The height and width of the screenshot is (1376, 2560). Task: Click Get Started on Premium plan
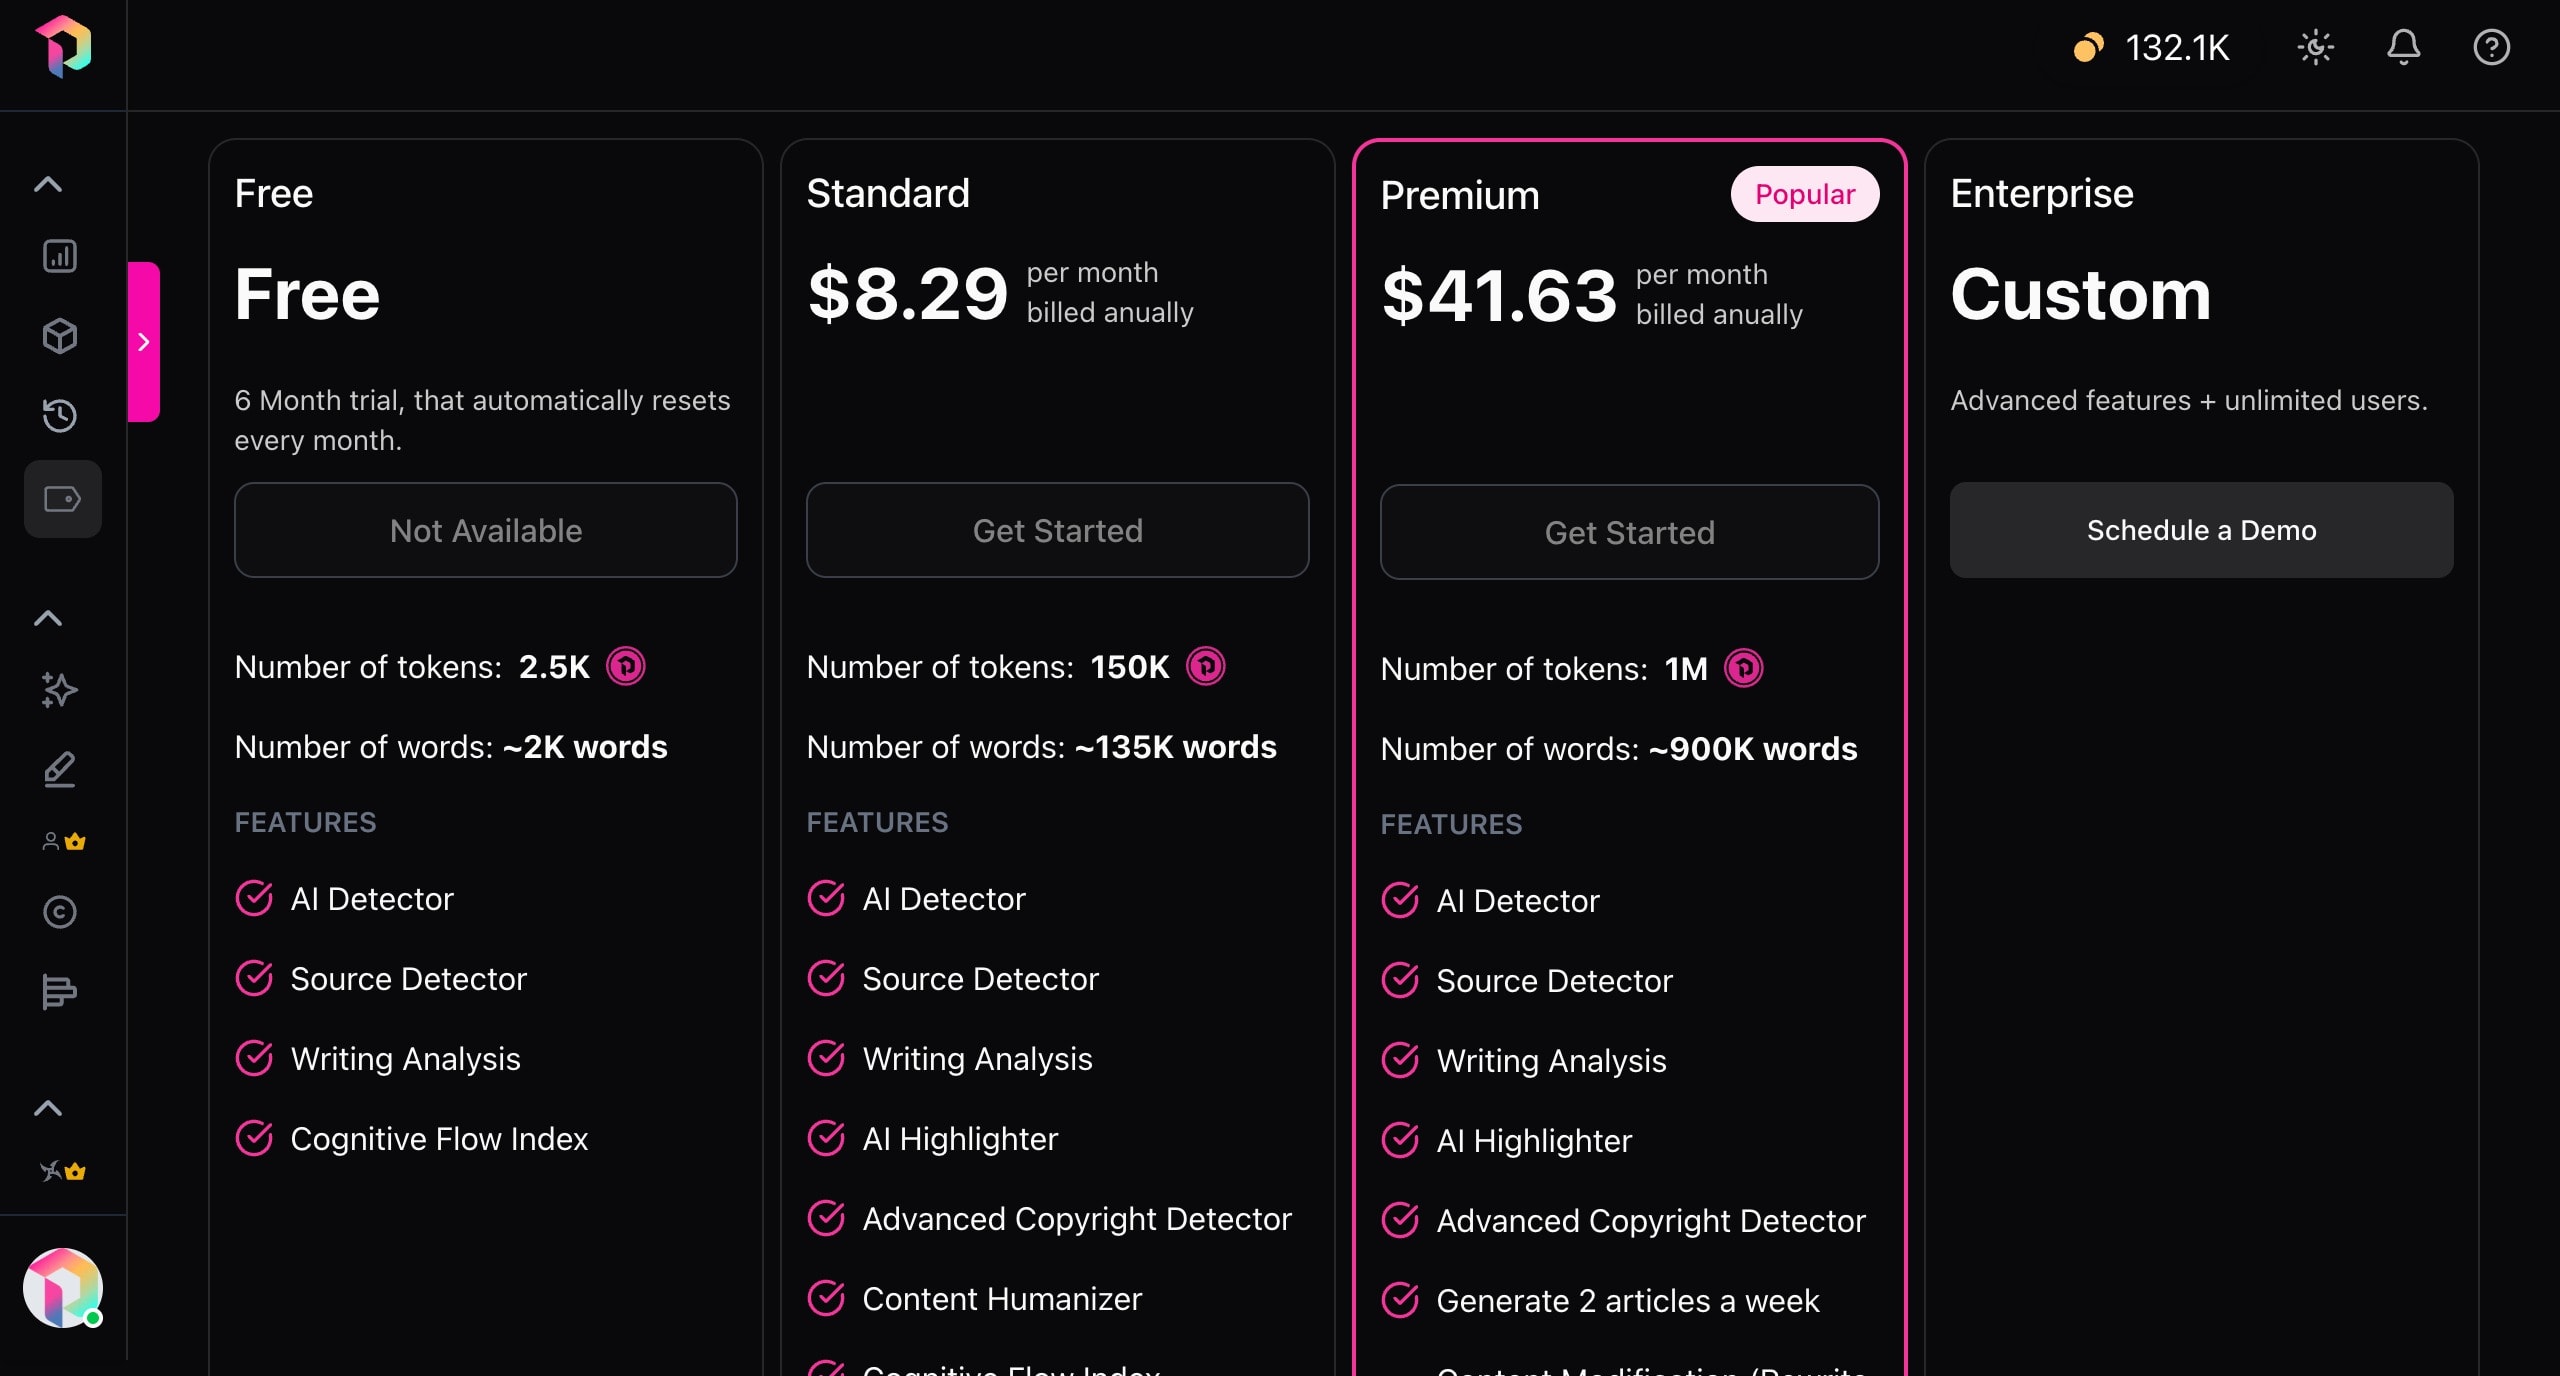click(x=1629, y=532)
